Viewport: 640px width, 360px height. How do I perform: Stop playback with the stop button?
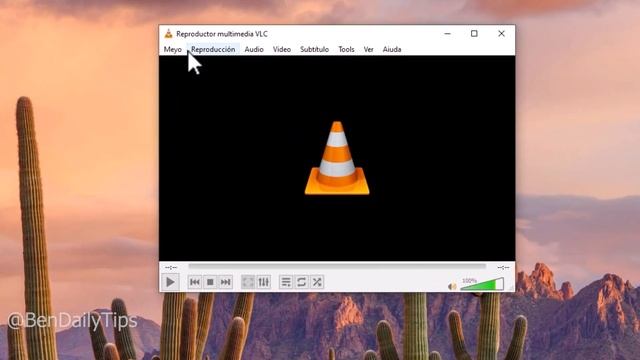pyautogui.click(x=210, y=282)
